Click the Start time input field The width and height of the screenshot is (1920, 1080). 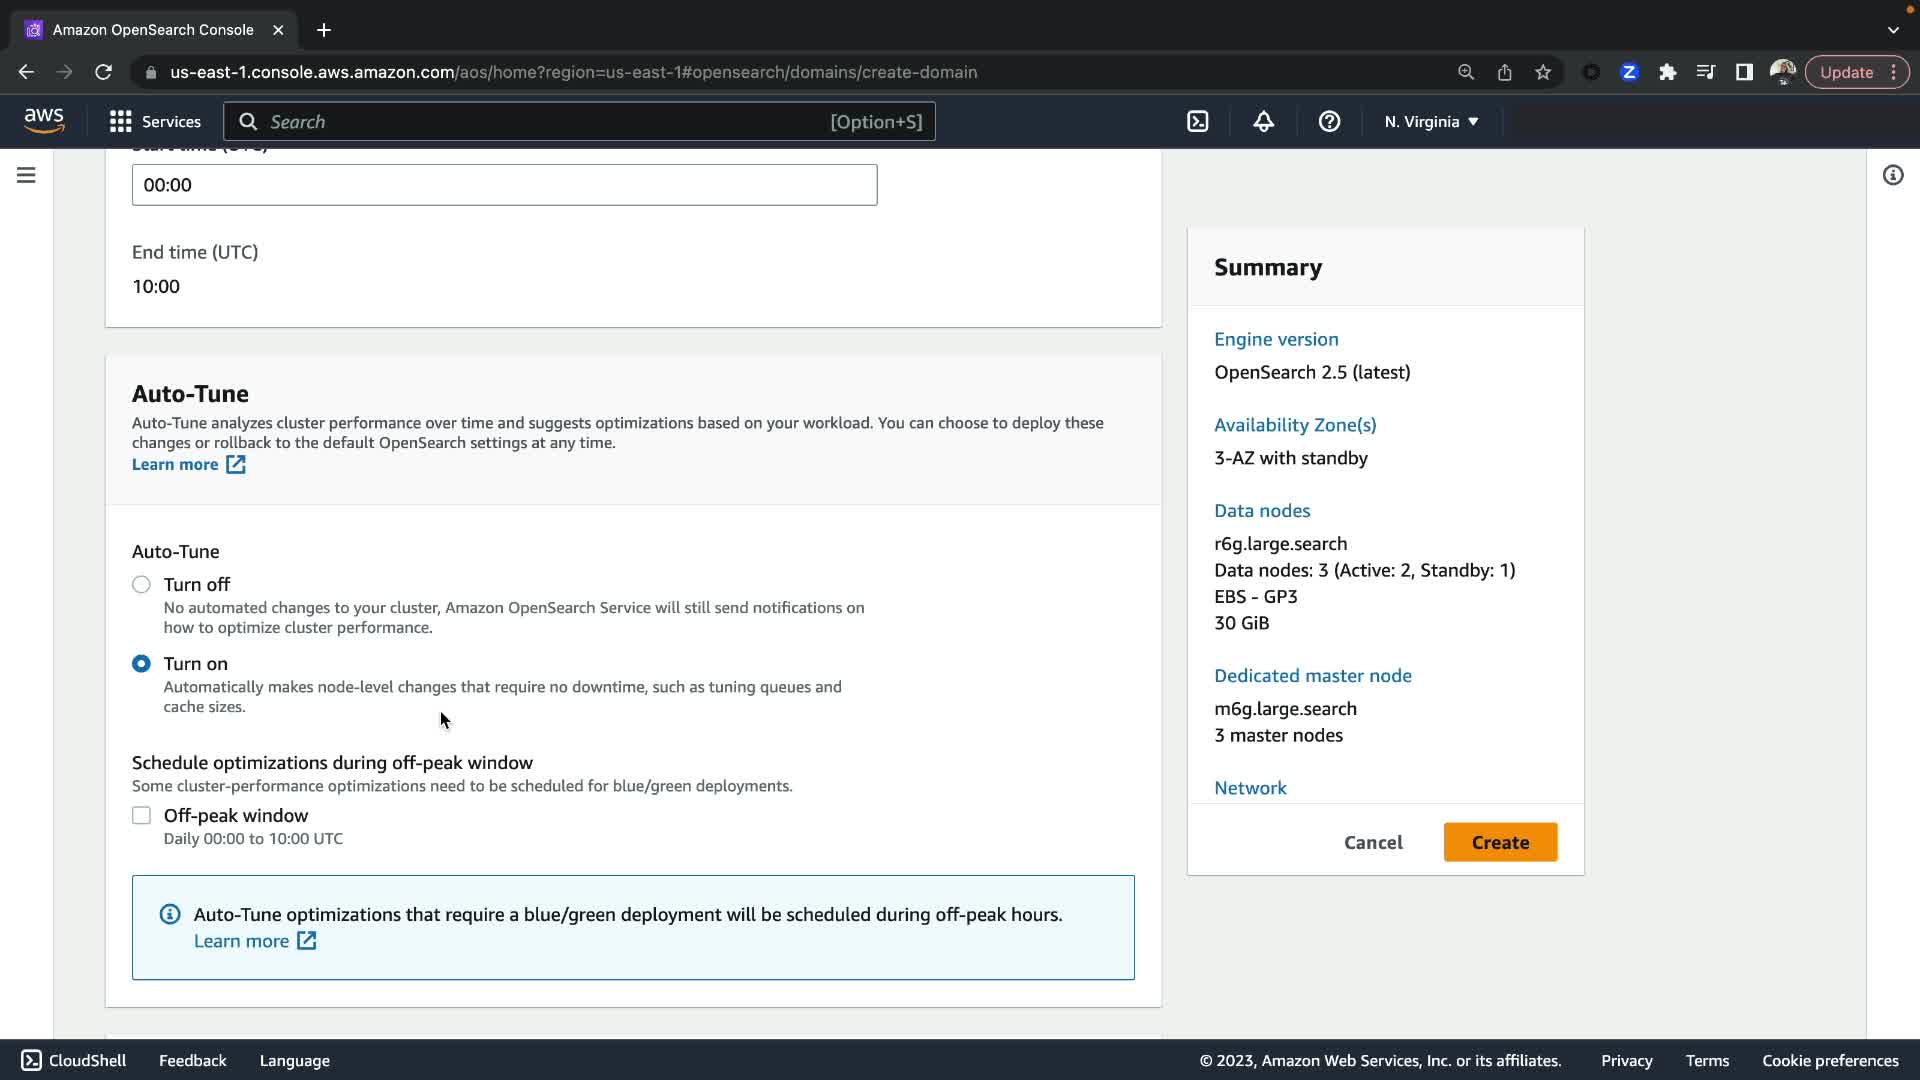(504, 185)
